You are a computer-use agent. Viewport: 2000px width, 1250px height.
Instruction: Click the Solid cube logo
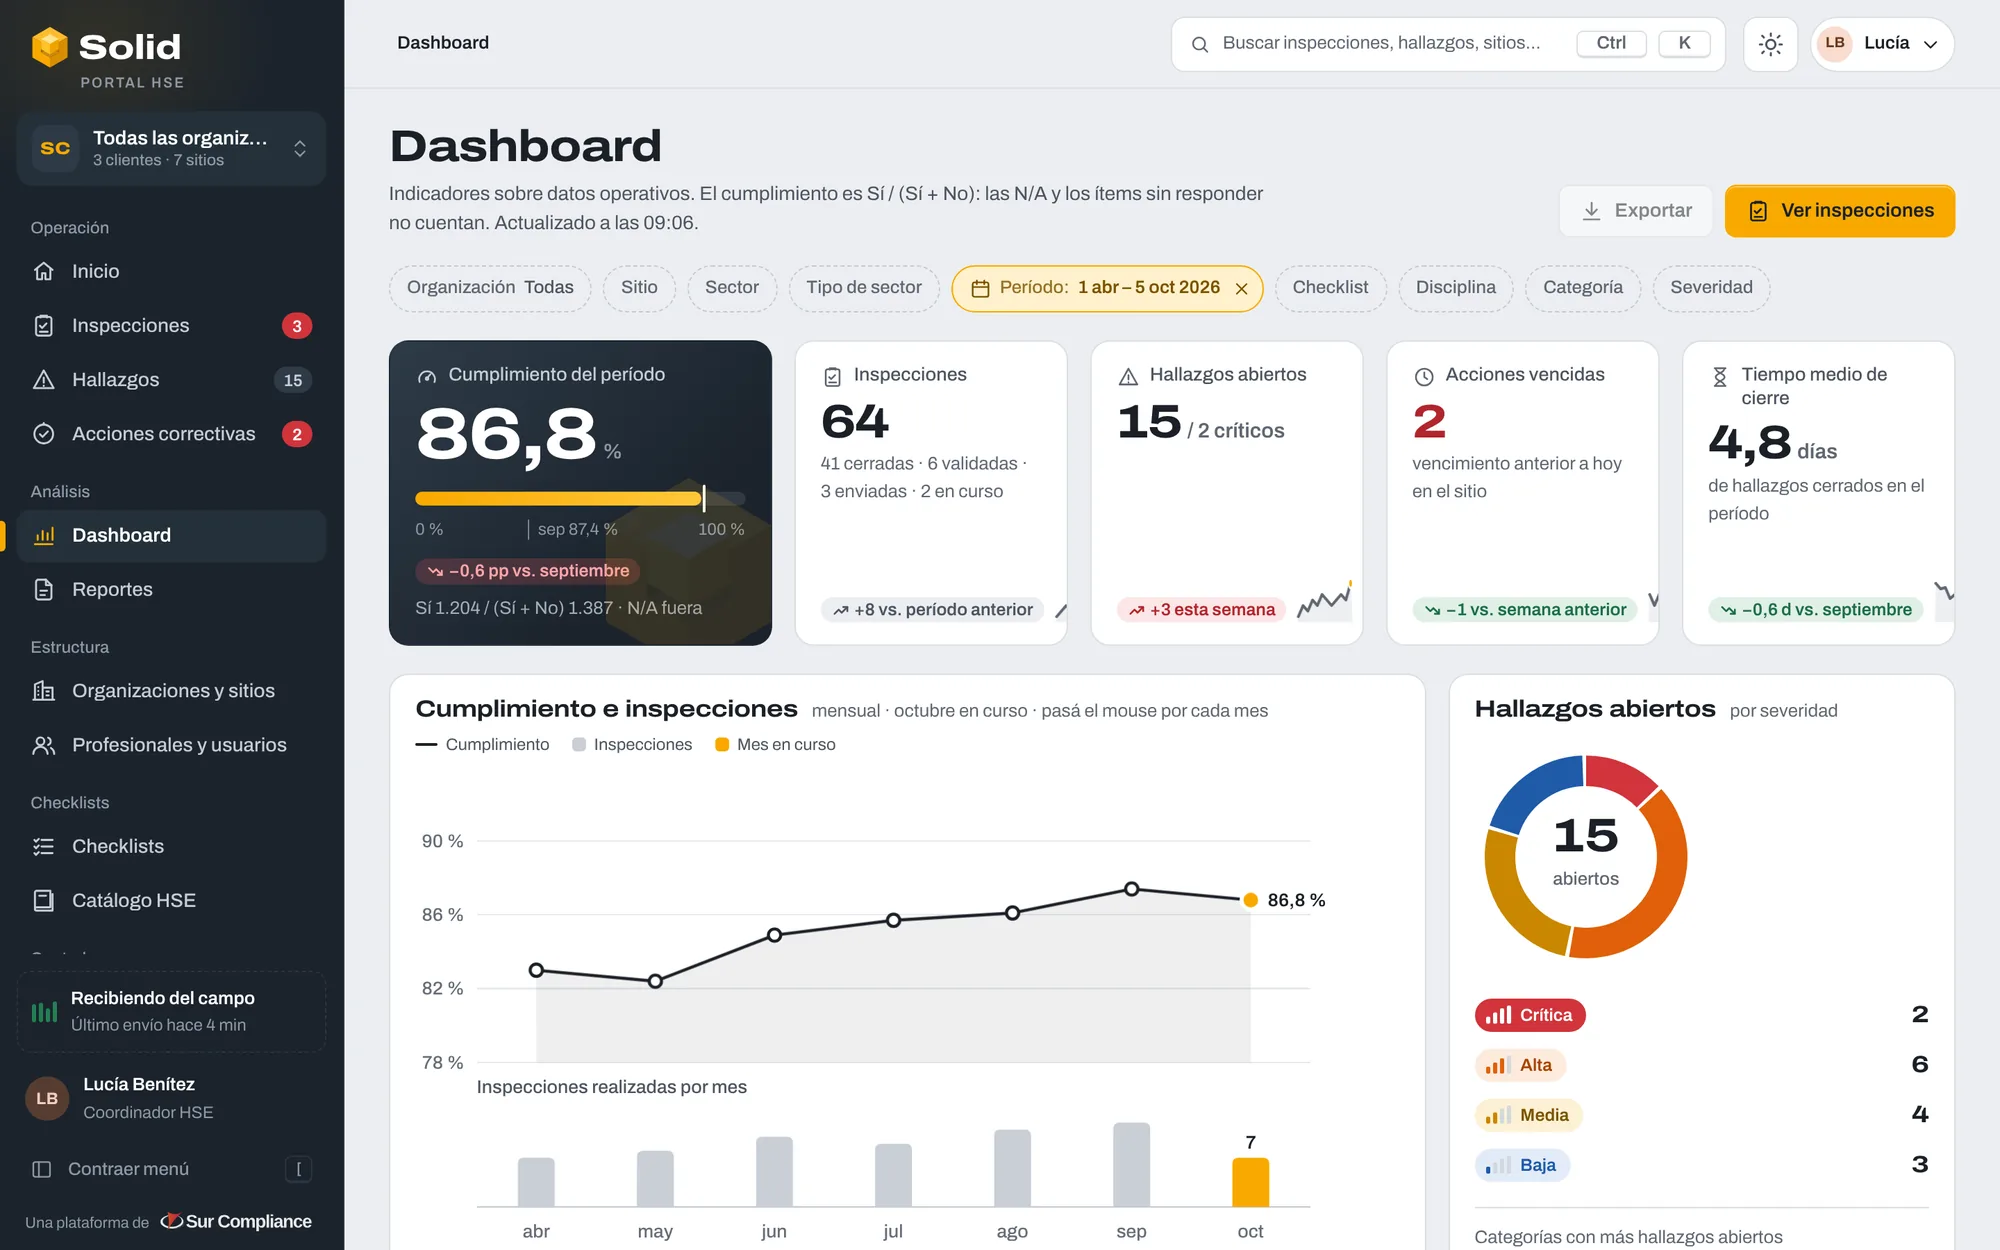tap(49, 47)
